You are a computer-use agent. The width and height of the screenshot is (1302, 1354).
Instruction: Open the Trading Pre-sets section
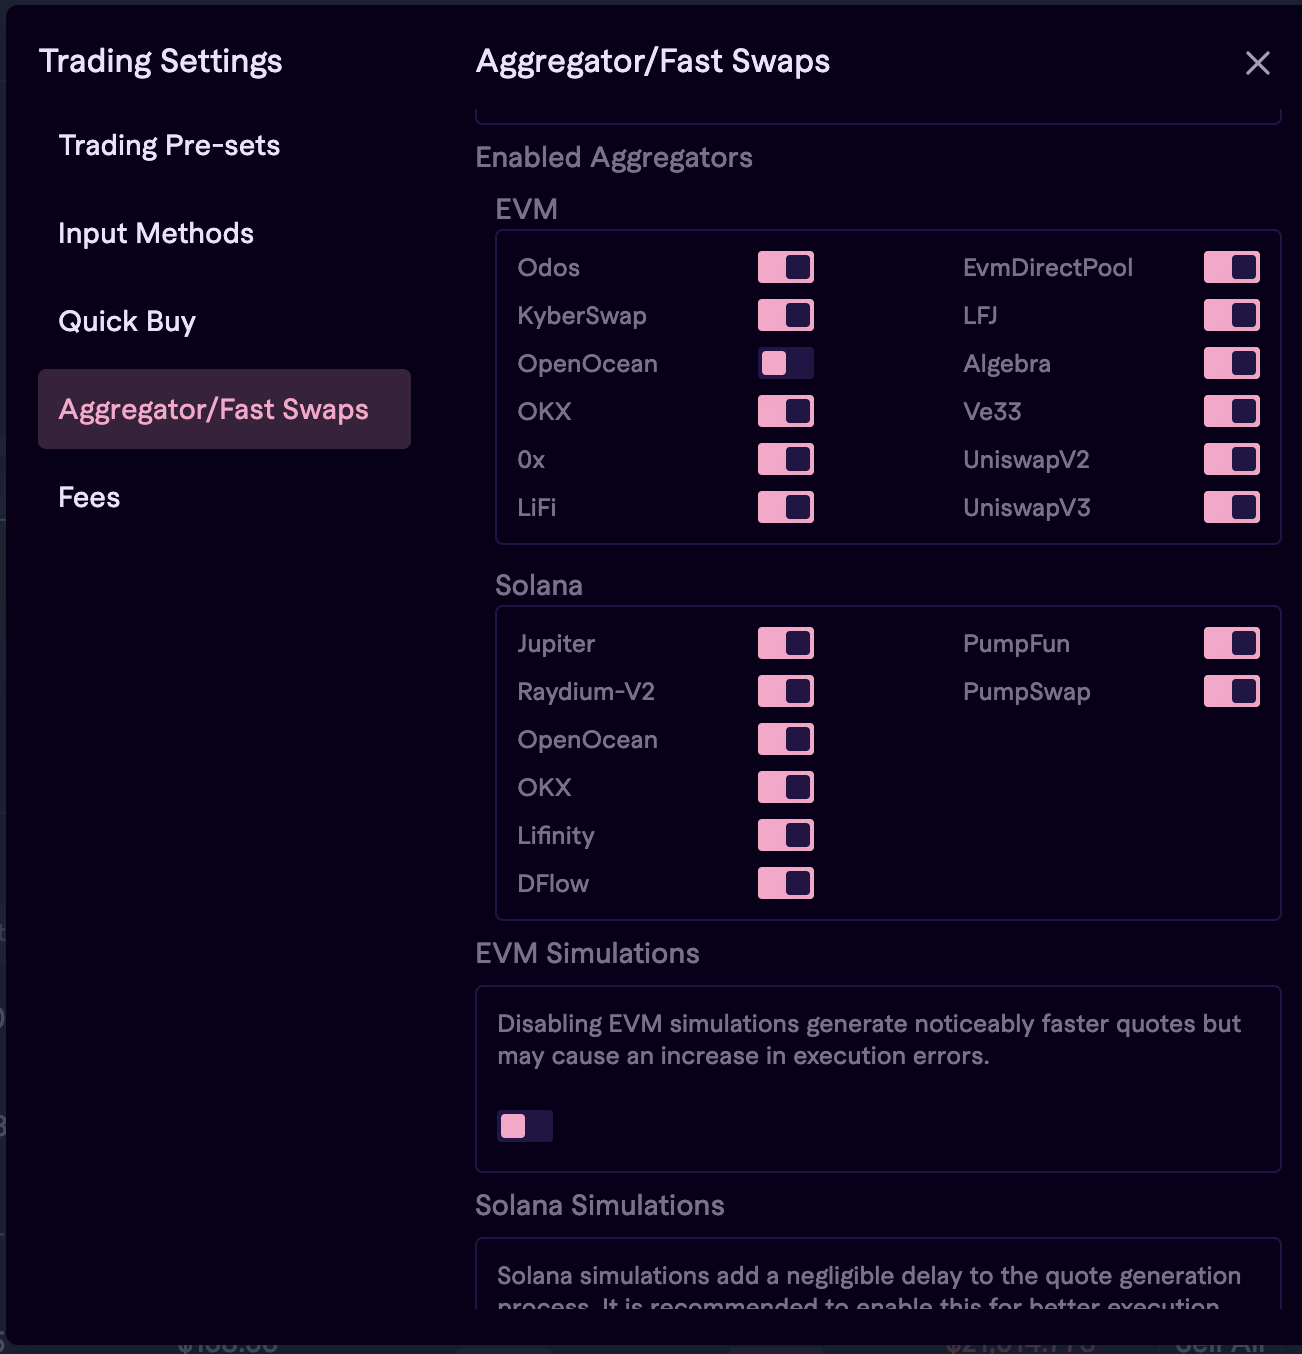[169, 145]
